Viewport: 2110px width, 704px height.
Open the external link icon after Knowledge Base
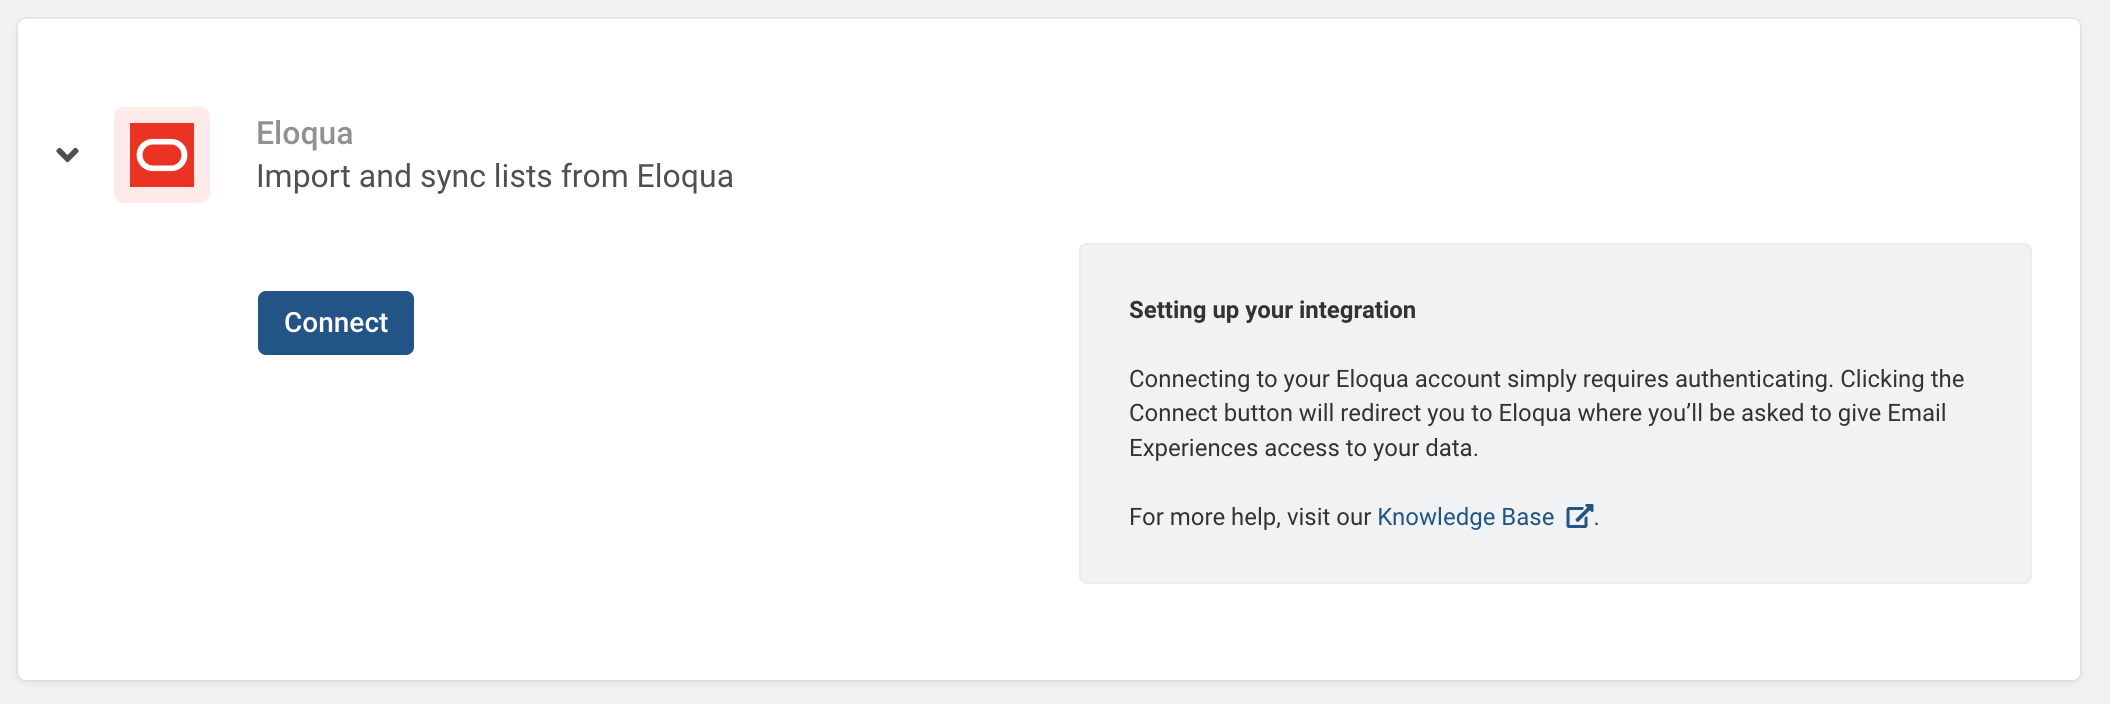coord(1579,516)
